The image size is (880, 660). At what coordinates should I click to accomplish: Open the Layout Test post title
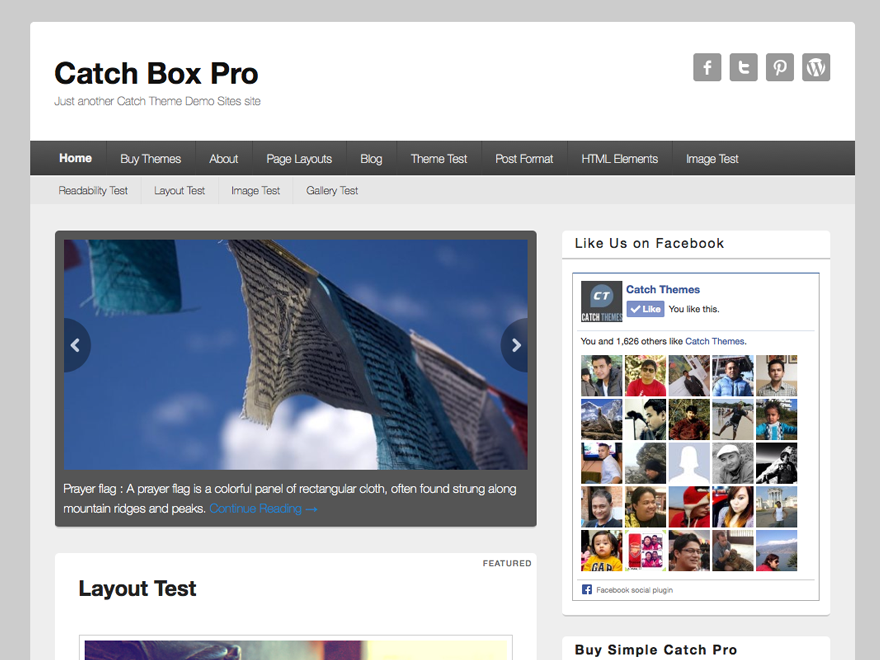coord(138,588)
